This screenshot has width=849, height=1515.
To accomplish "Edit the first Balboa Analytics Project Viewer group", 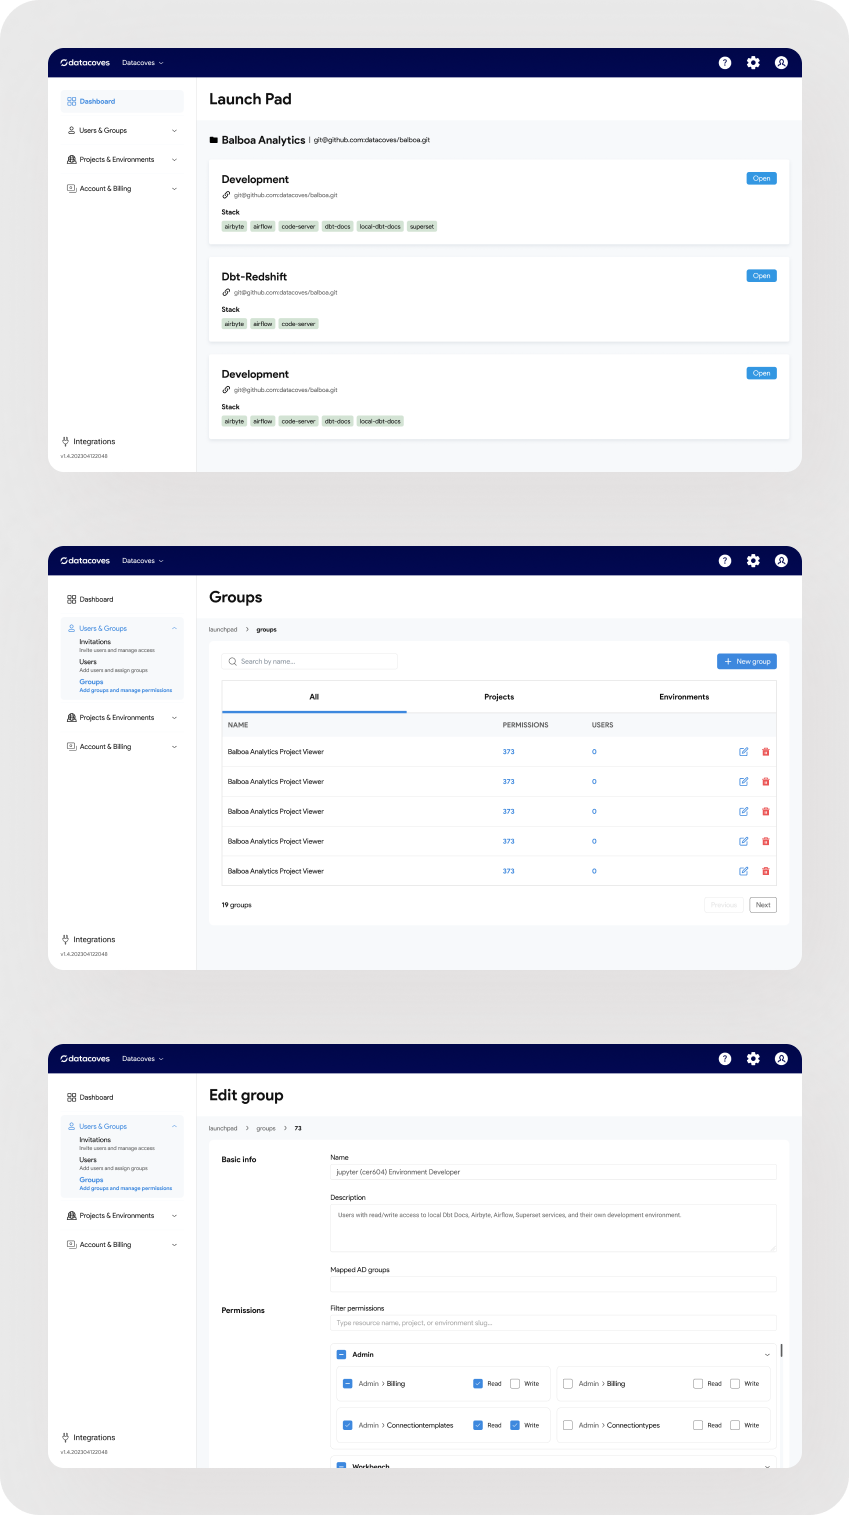I will pyautogui.click(x=743, y=751).
